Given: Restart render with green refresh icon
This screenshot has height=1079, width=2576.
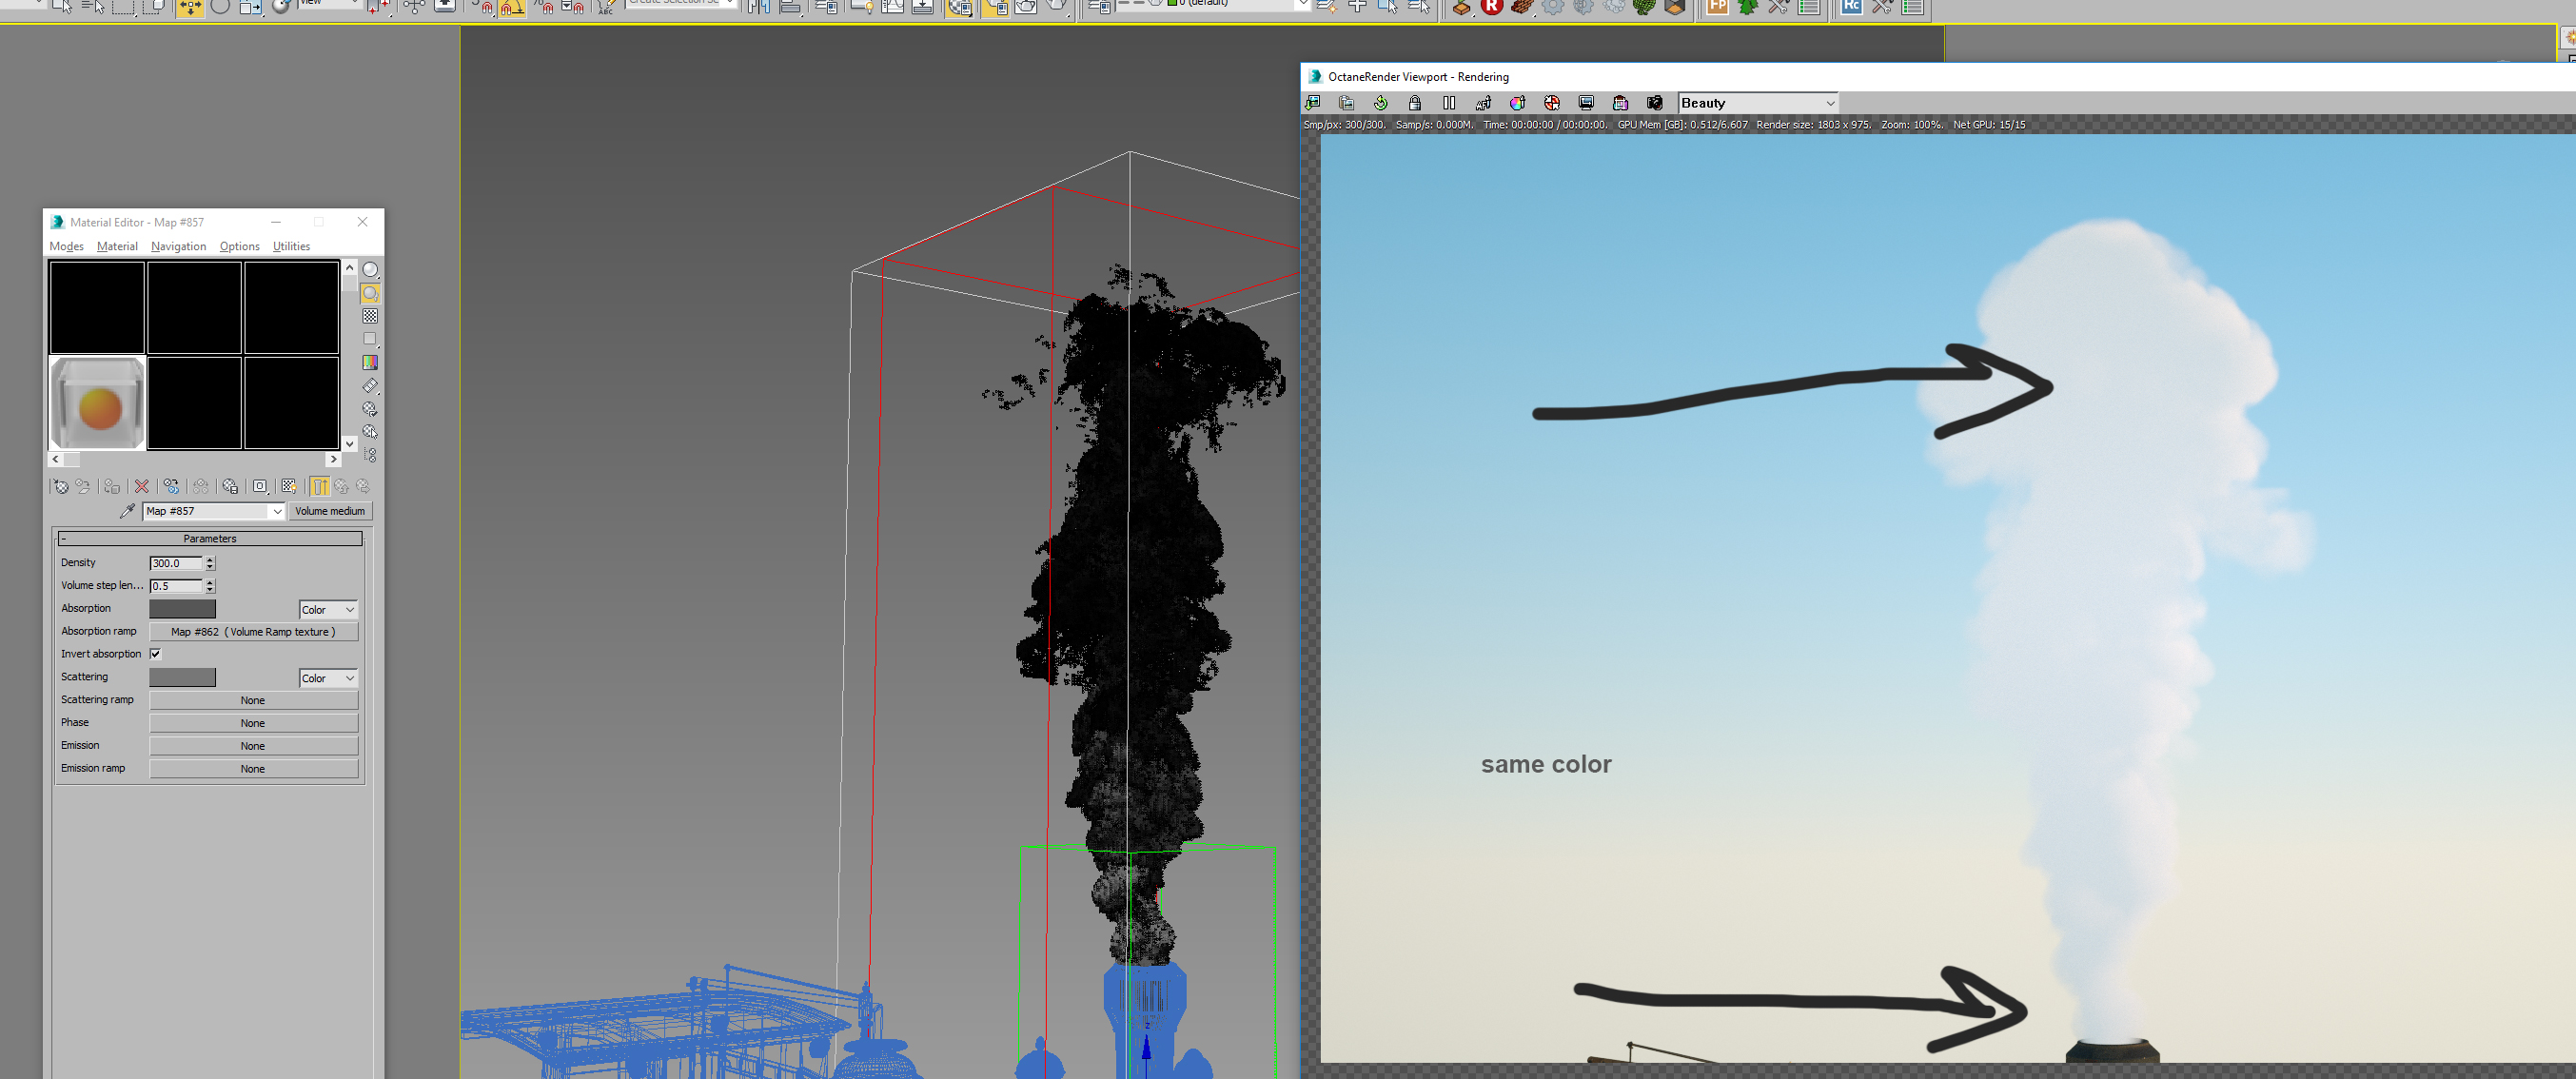Looking at the screenshot, I should click(x=1380, y=103).
